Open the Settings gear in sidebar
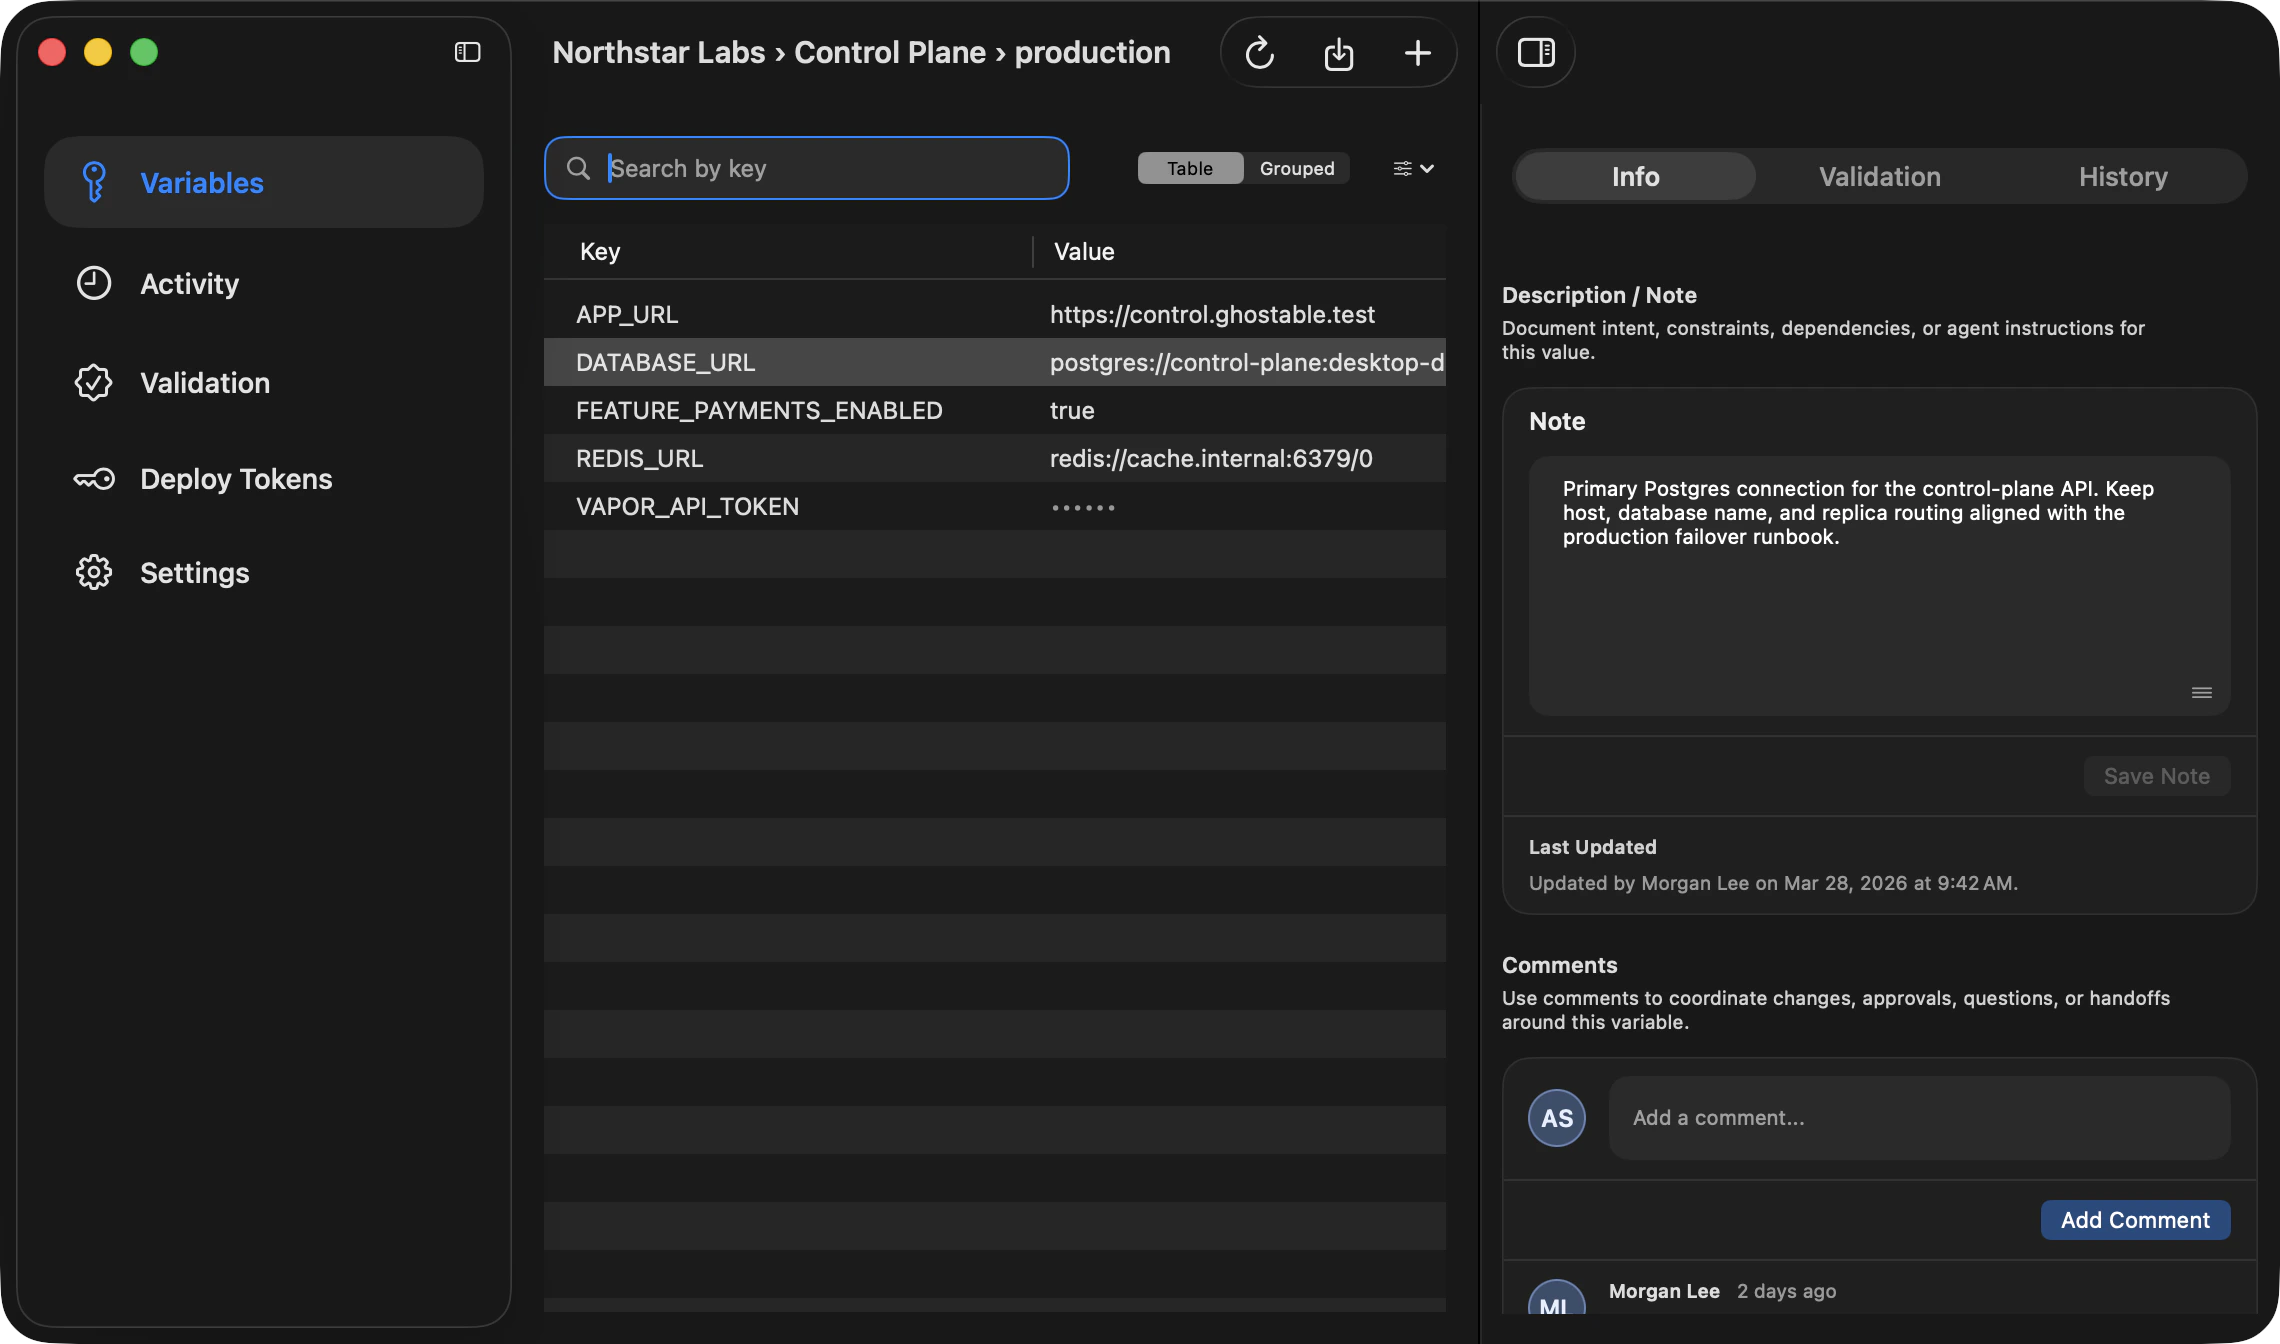The height and width of the screenshot is (1344, 2280). point(94,572)
